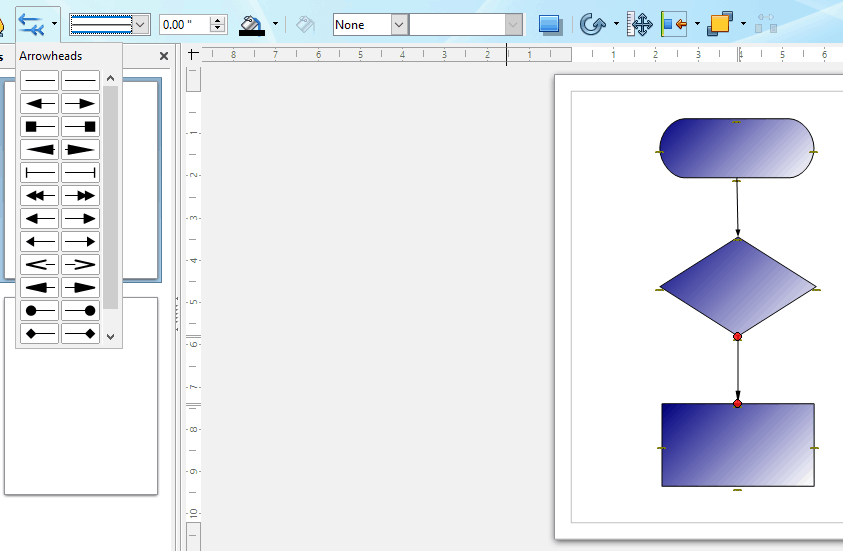
Task: Select the rounded terminator flowchart shape
Action: (x=737, y=148)
